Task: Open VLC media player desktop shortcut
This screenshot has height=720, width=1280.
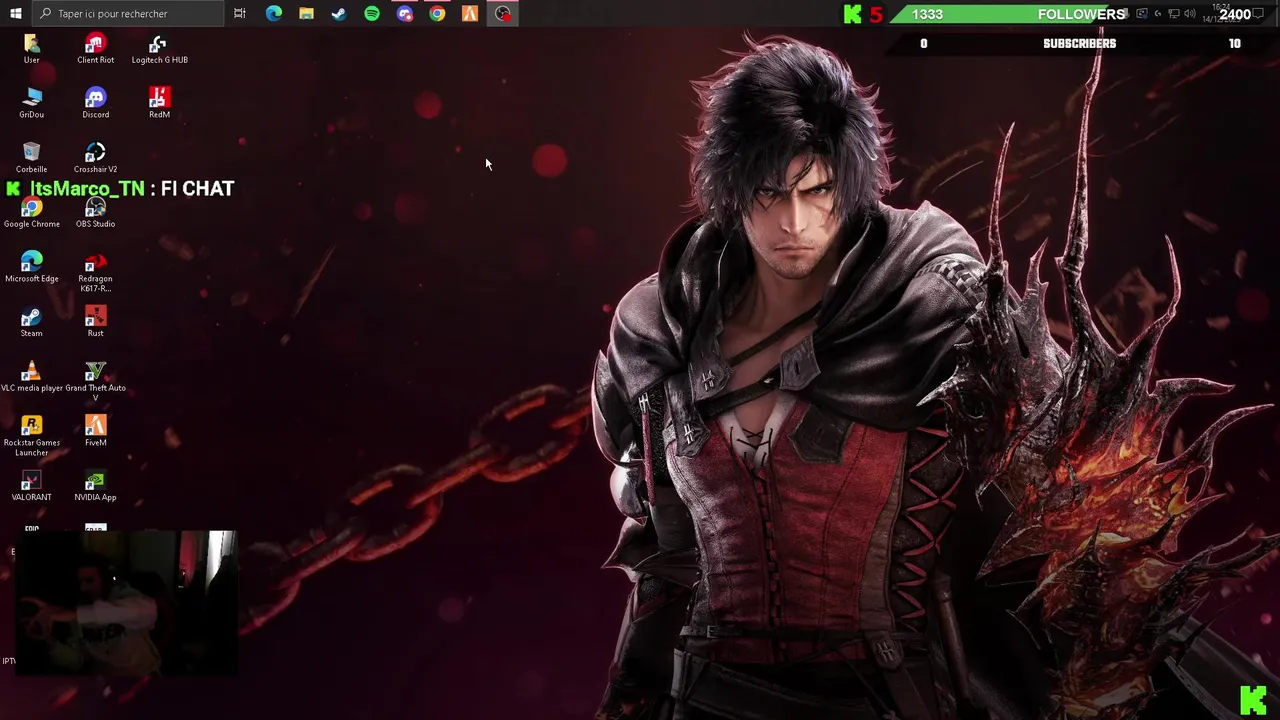Action: coord(31,377)
